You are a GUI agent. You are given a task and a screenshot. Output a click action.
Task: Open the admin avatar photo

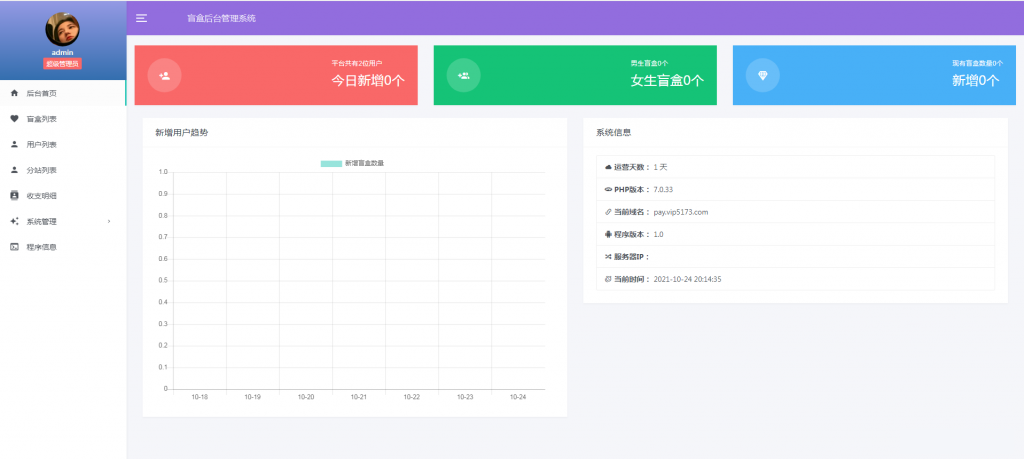(63, 29)
